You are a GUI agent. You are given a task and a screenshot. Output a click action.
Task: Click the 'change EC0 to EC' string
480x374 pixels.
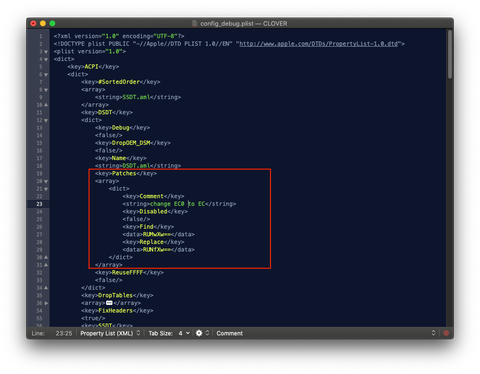click(177, 204)
